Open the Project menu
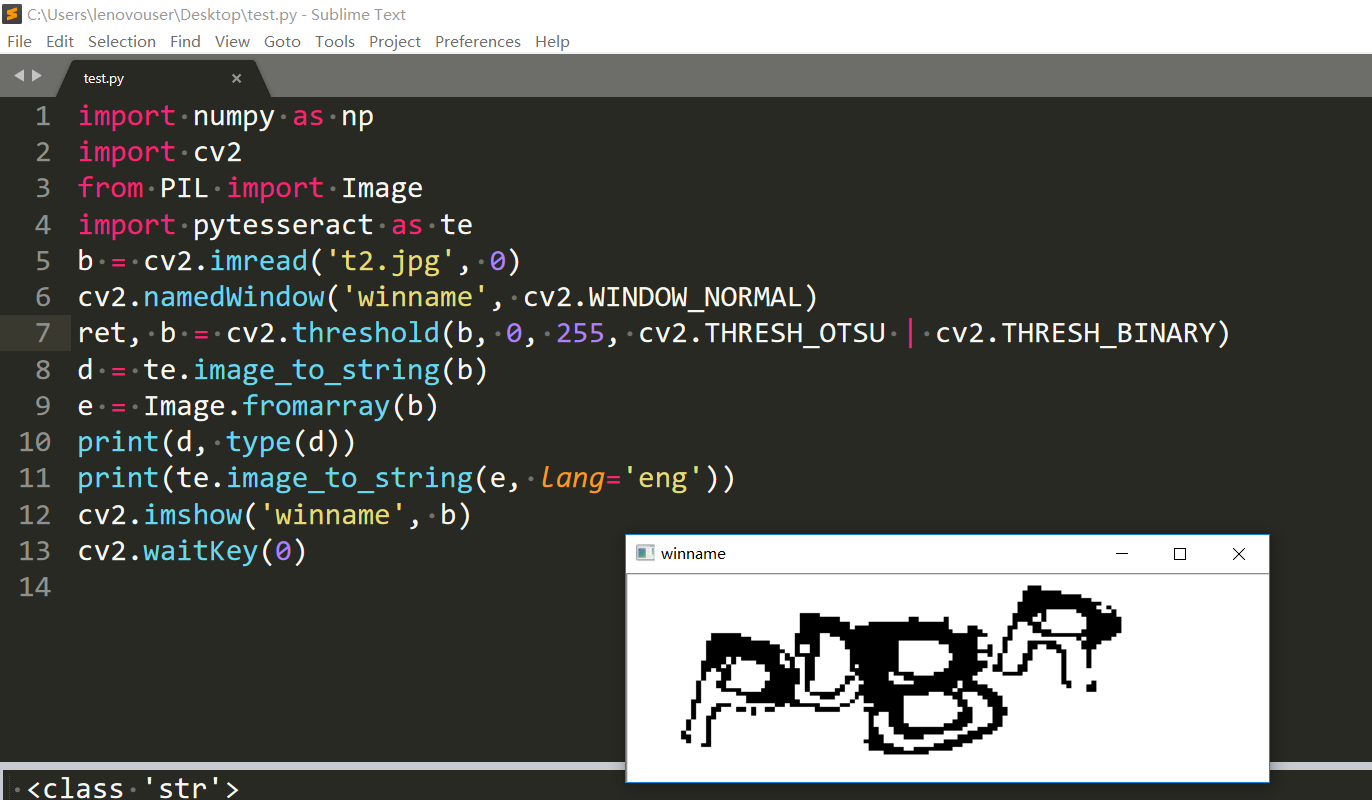This screenshot has height=800, width=1372. click(x=395, y=41)
